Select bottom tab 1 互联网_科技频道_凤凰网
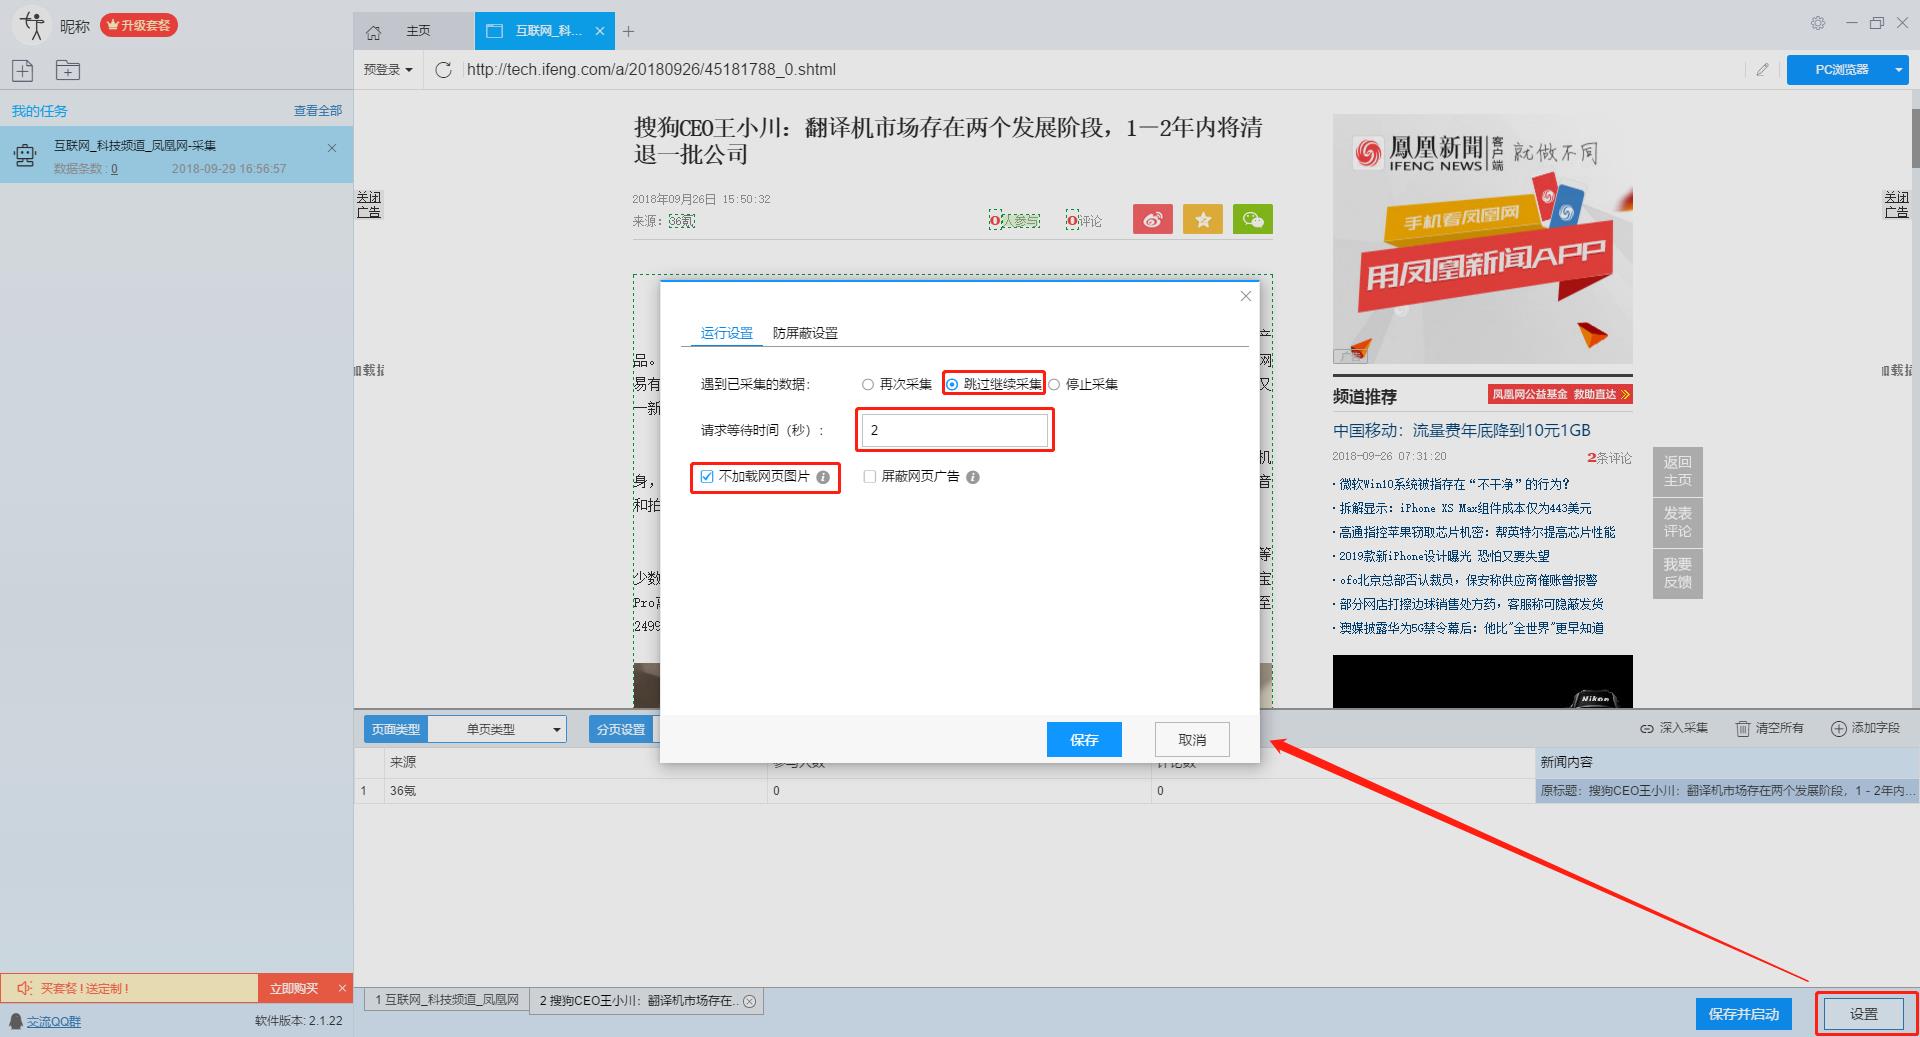Image resolution: width=1920 pixels, height=1037 pixels. click(x=447, y=1000)
